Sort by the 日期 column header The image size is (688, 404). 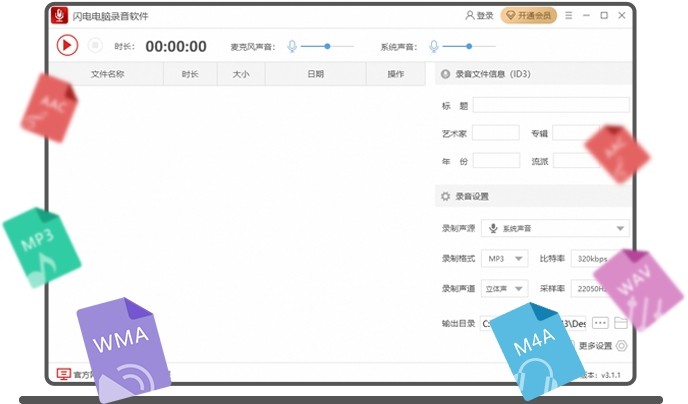click(315, 74)
